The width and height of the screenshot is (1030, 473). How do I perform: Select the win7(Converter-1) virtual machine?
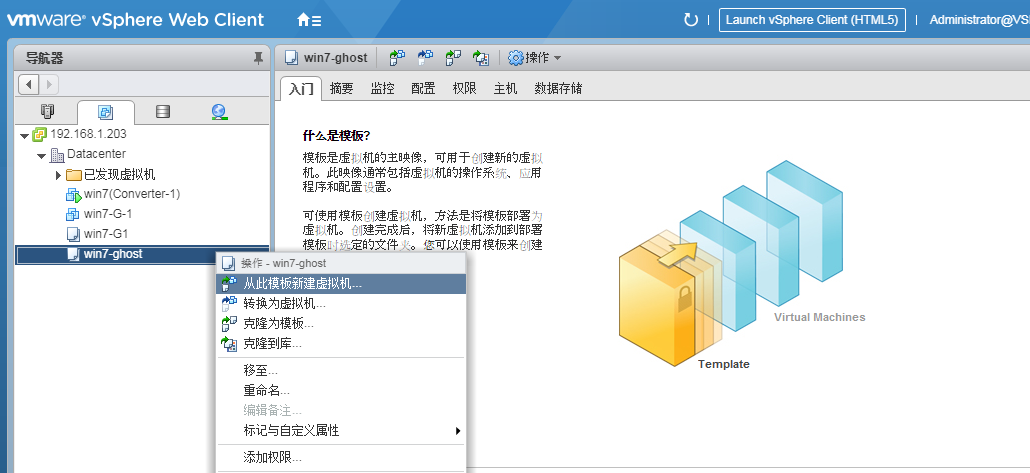click(131, 194)
